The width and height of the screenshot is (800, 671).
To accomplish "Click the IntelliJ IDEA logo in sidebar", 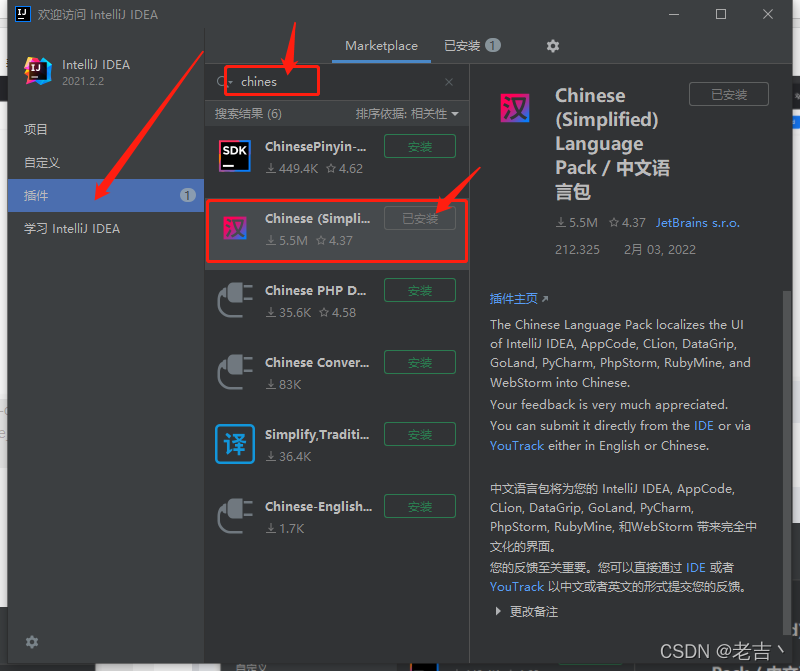I will coord(38,71).
